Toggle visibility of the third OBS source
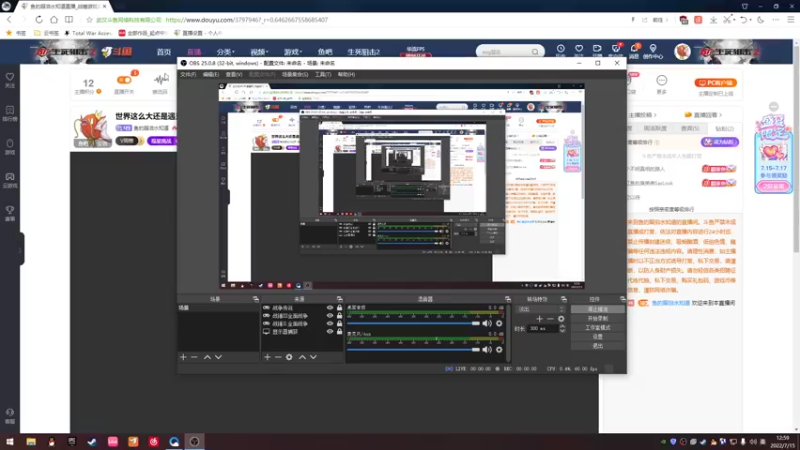 [330, 323]
